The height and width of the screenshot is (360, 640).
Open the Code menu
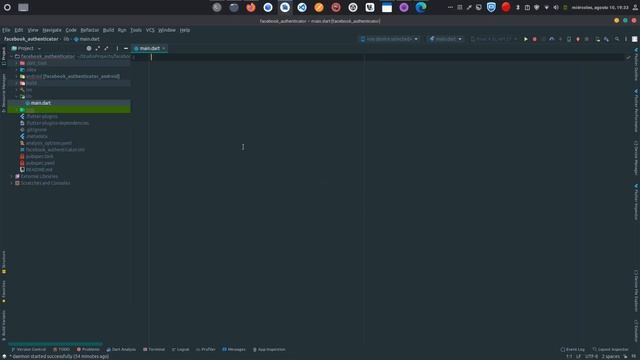[x=71, y=30]
